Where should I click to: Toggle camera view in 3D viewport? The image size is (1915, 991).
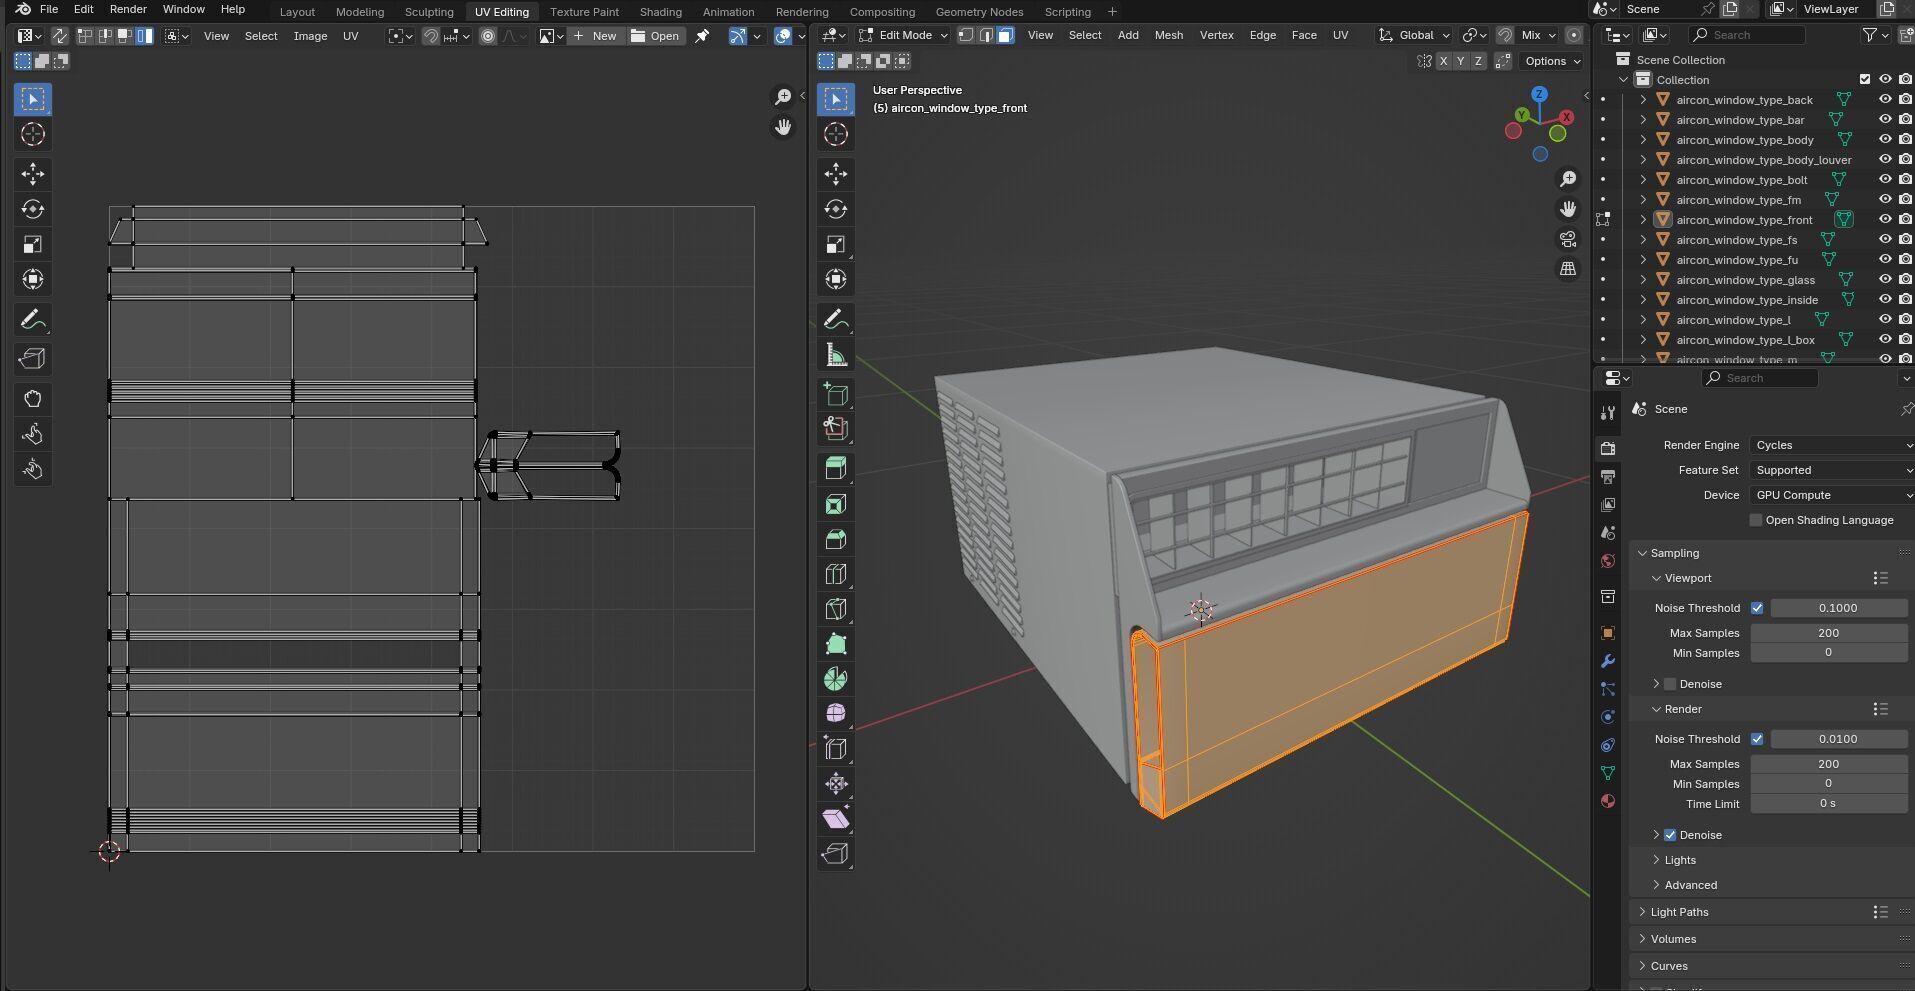pyautogui.click(x=1568, y=239)
